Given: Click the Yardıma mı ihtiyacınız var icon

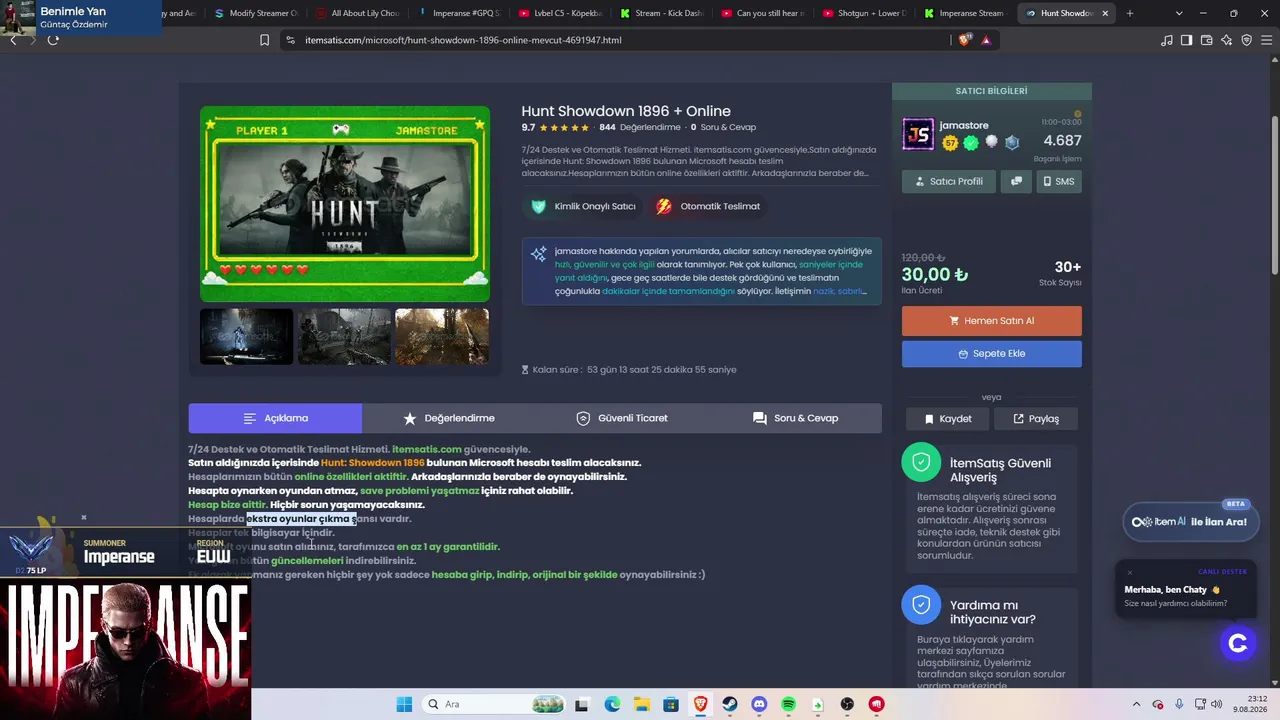Looking at the screenshot, I should 921,604.
